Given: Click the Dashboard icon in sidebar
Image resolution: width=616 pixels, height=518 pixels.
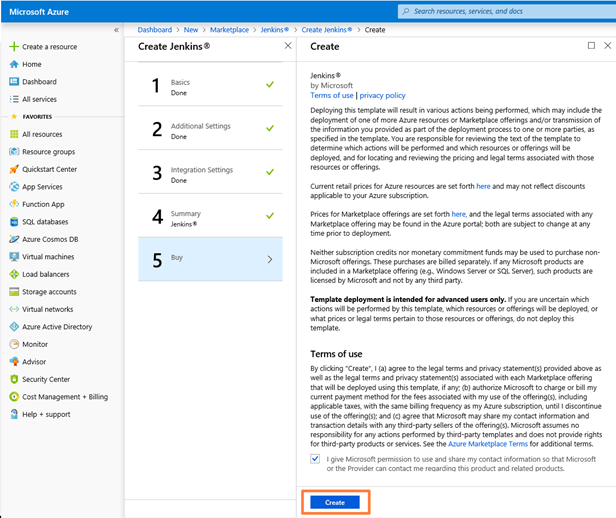Looking at the screenshot, I should (14, 82).
